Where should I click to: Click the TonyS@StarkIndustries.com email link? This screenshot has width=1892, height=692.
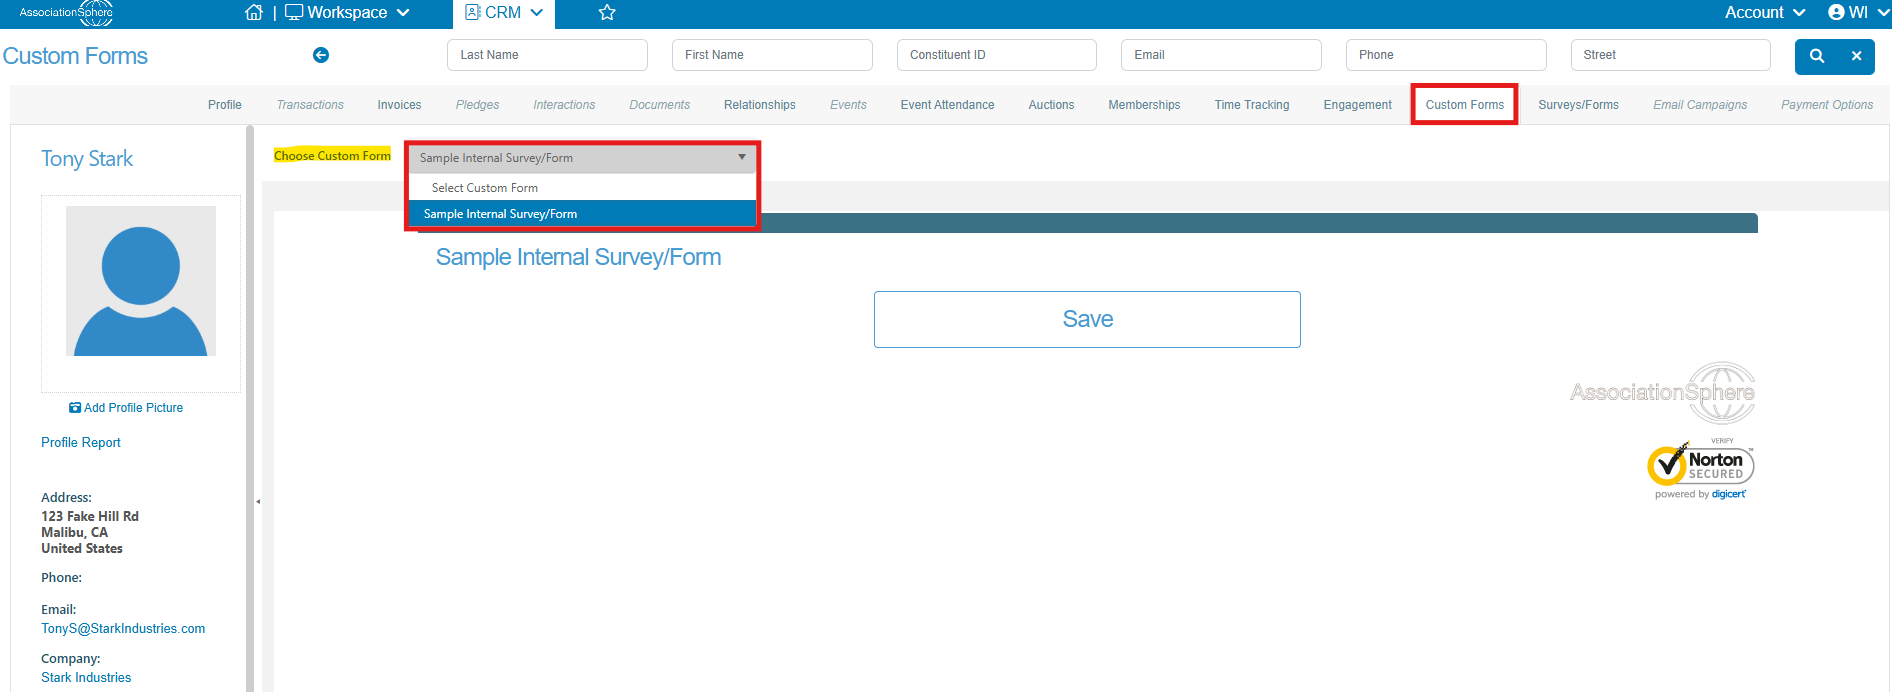(123, 629)
